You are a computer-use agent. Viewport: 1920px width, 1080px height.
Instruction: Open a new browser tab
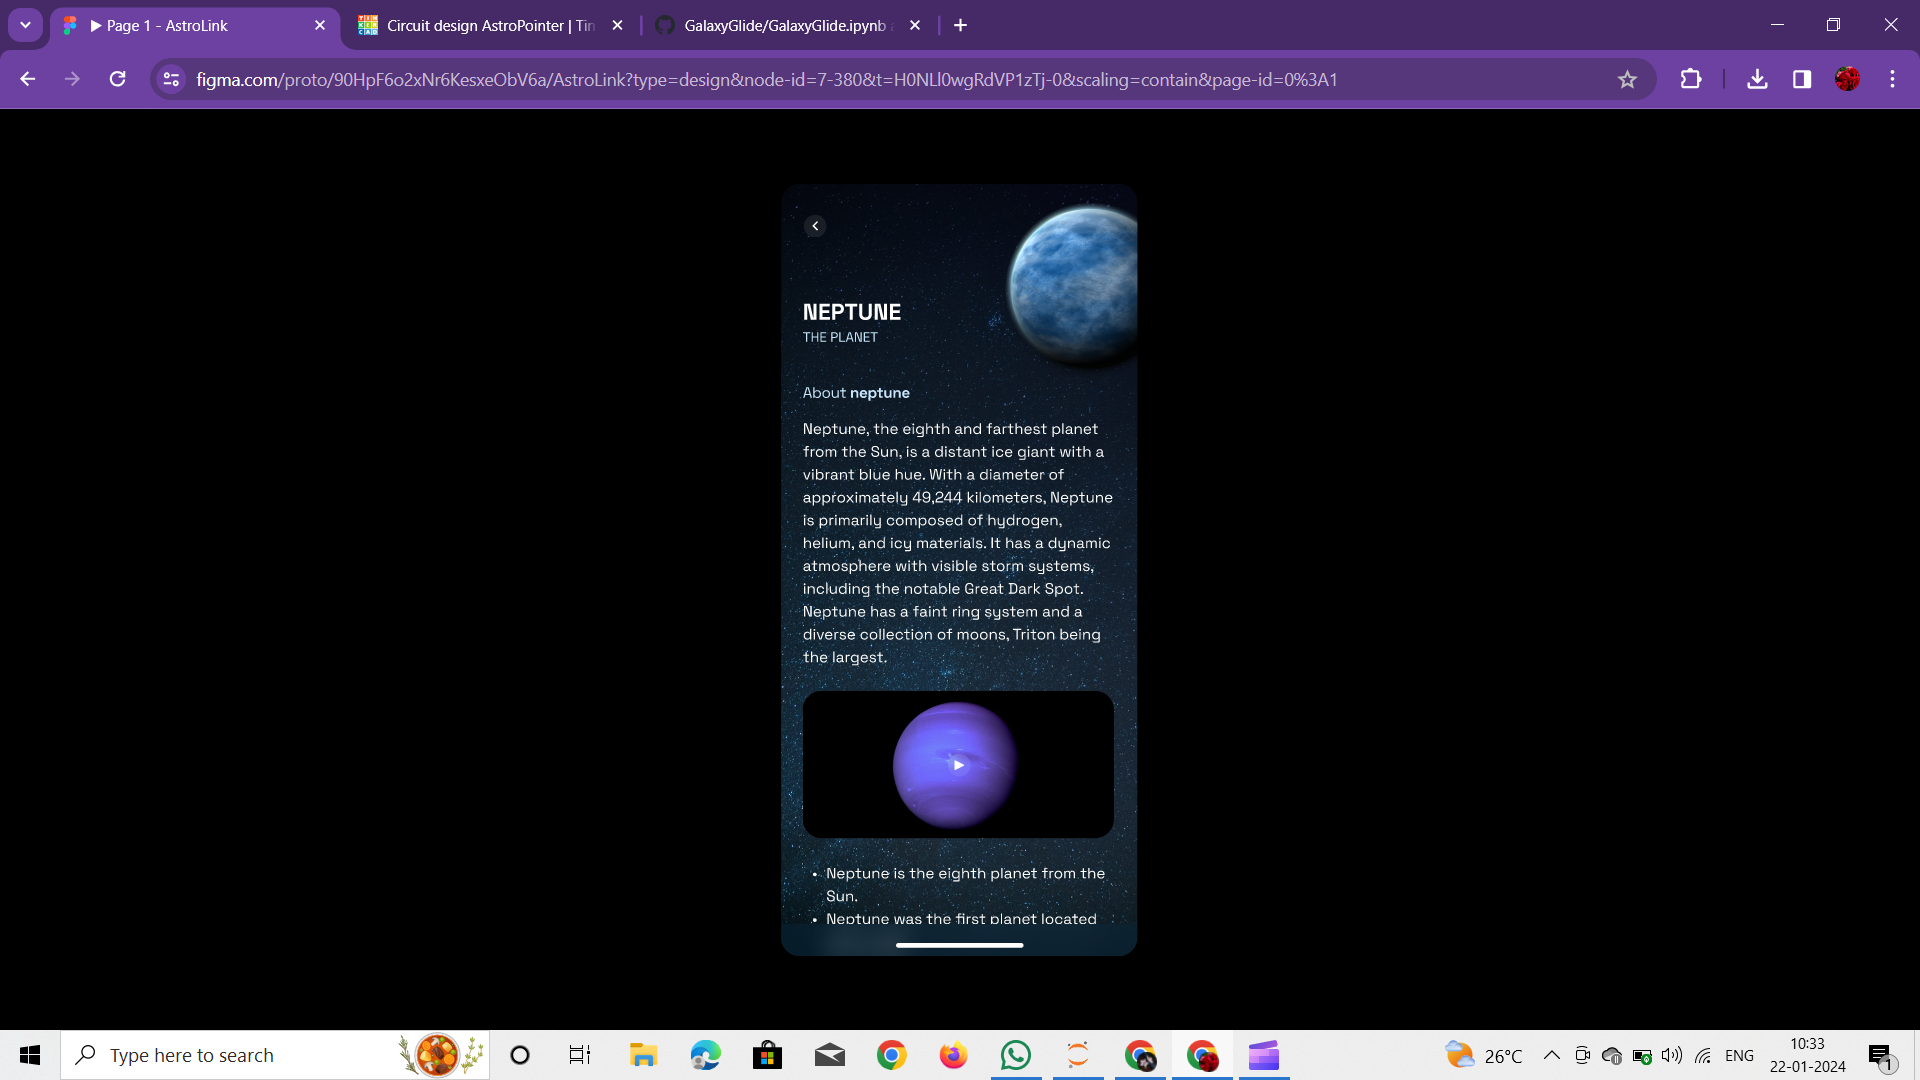[x=960, y=25]
